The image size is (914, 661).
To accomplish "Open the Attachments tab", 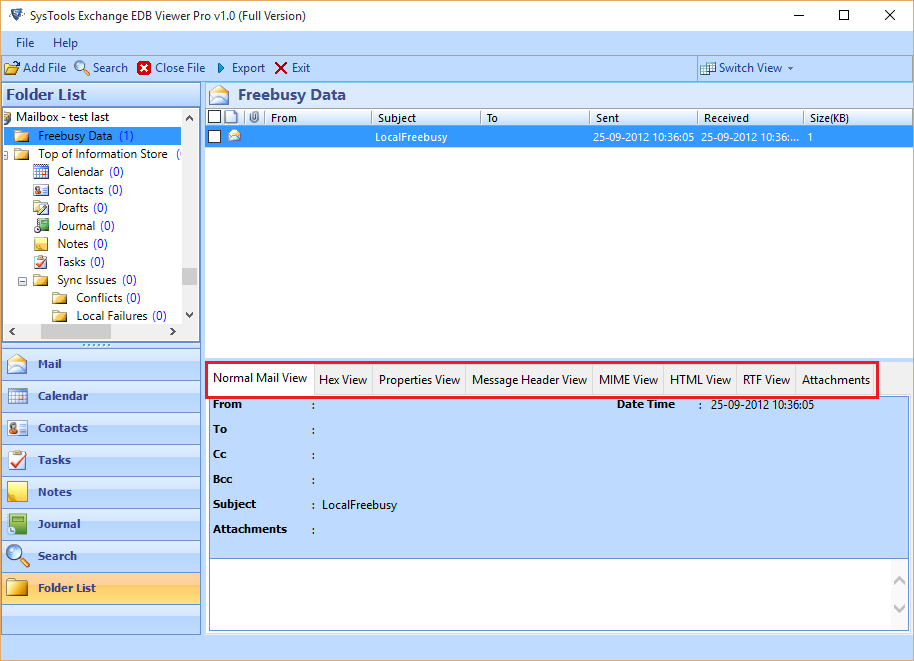I will coord(835,380).
